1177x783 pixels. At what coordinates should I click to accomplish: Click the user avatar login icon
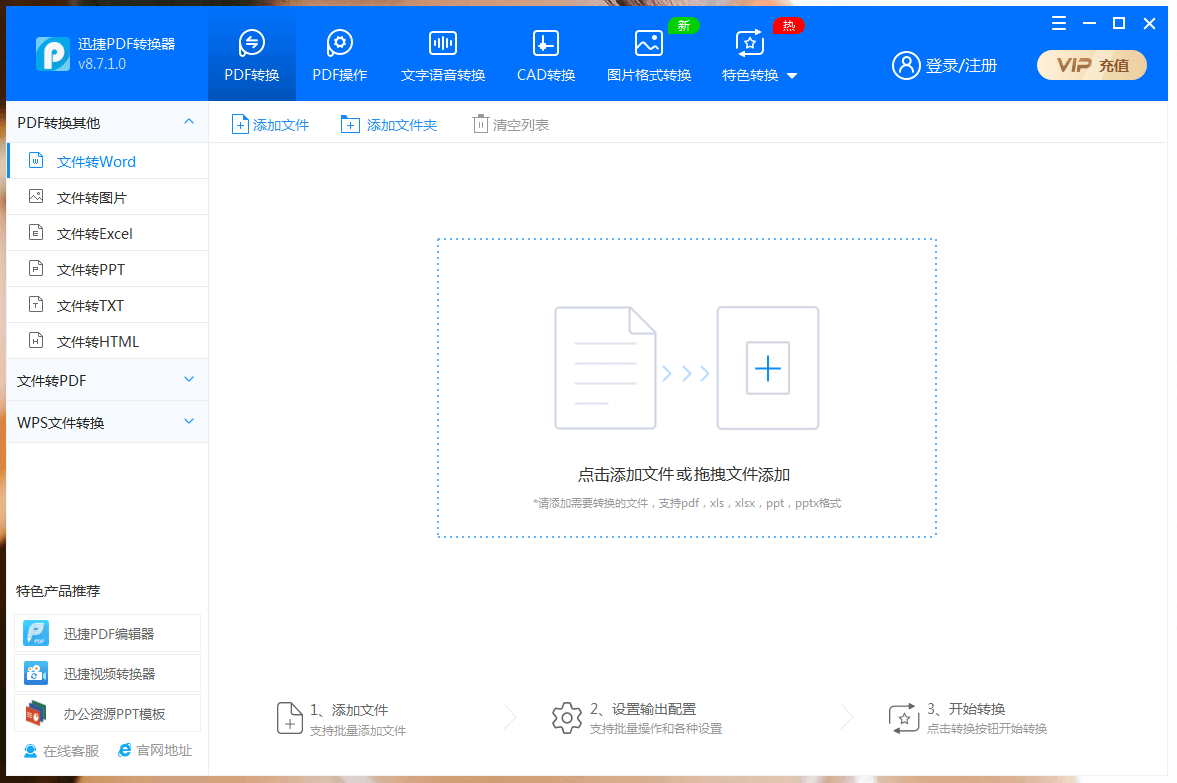906,66
